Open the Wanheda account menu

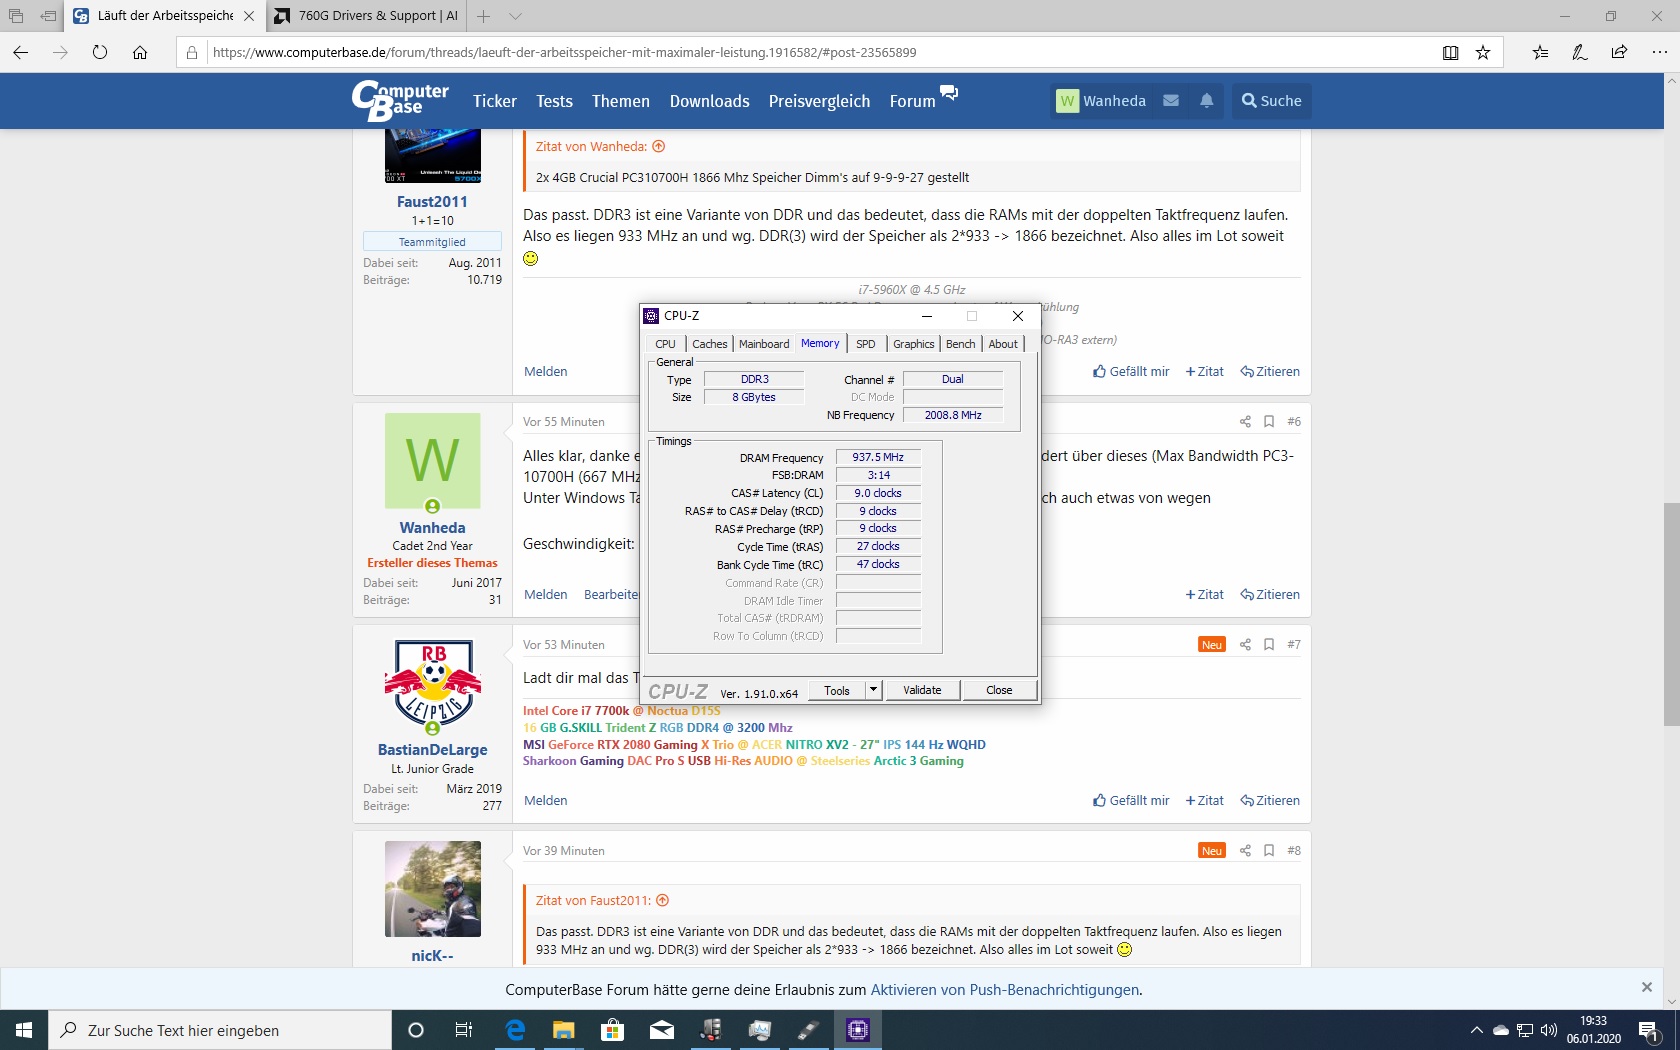(x=1101, y=101)
